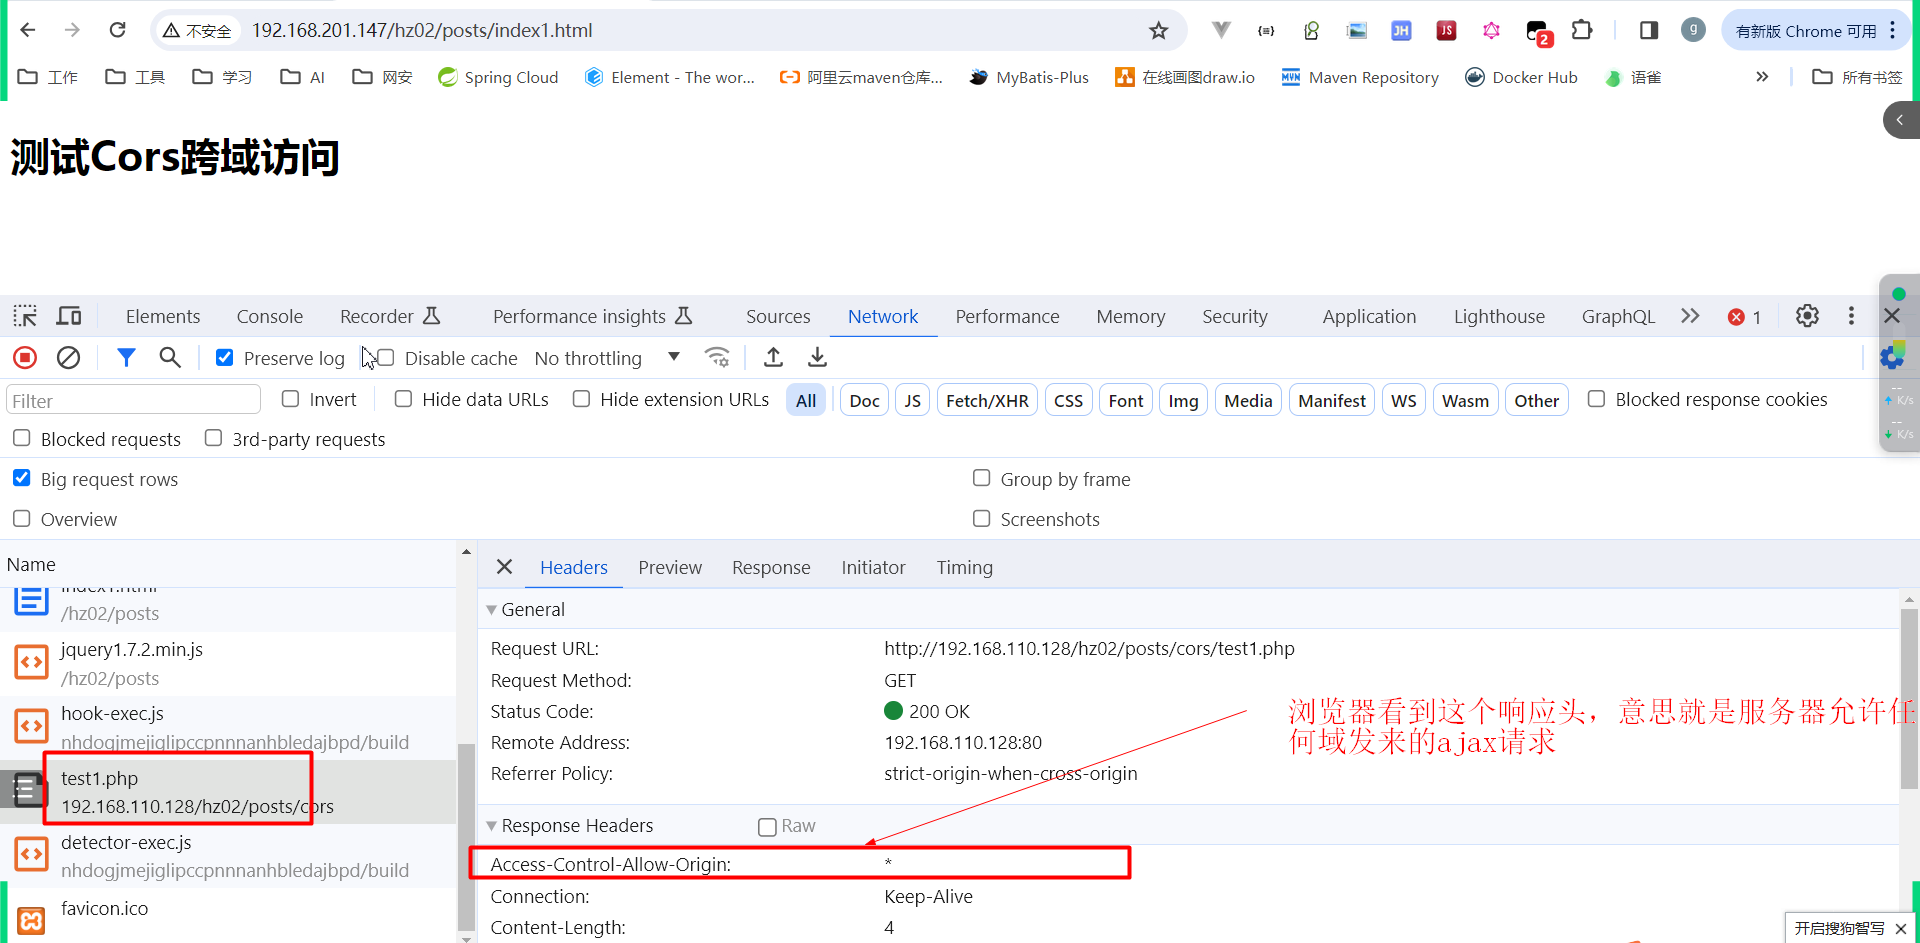Open the Sources tab

pos(778,316)
